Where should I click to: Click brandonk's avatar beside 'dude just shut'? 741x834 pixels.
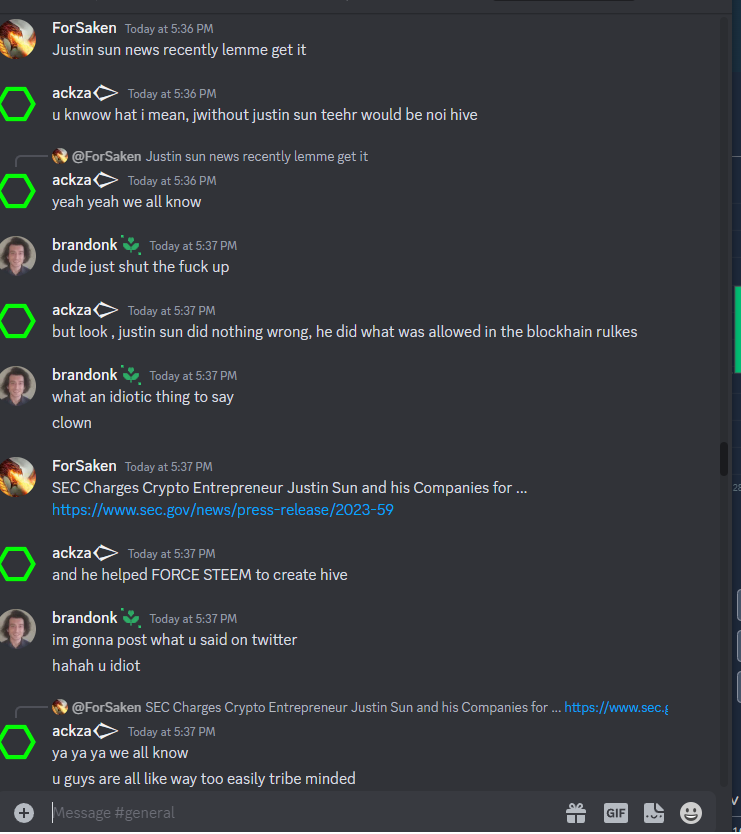click(18, 256)
